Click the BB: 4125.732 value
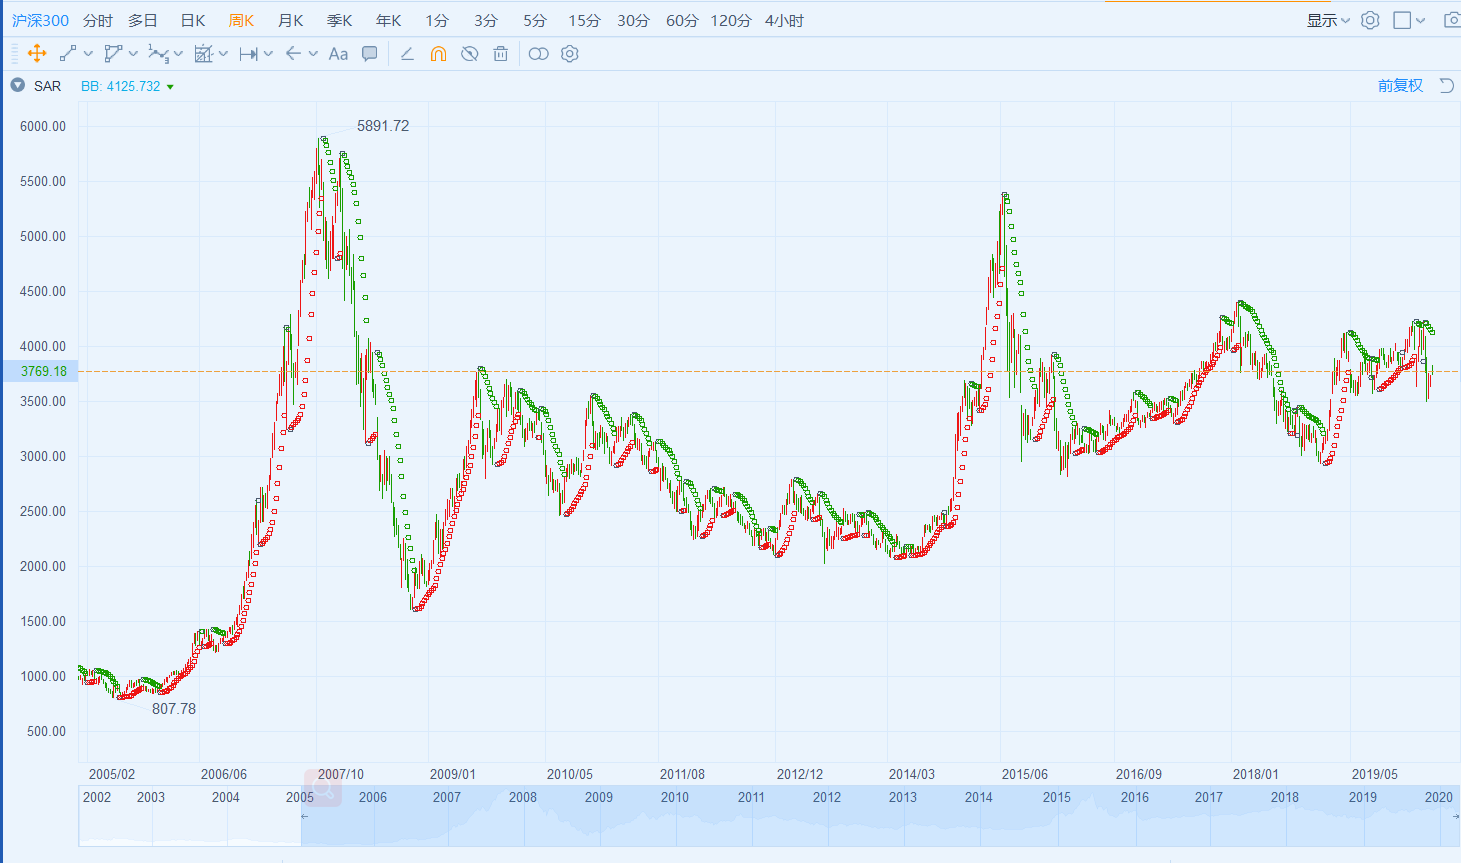Image resolution: width=1461 pixels, height=863 pixels. pyautogui.click(x=121, y=86)
